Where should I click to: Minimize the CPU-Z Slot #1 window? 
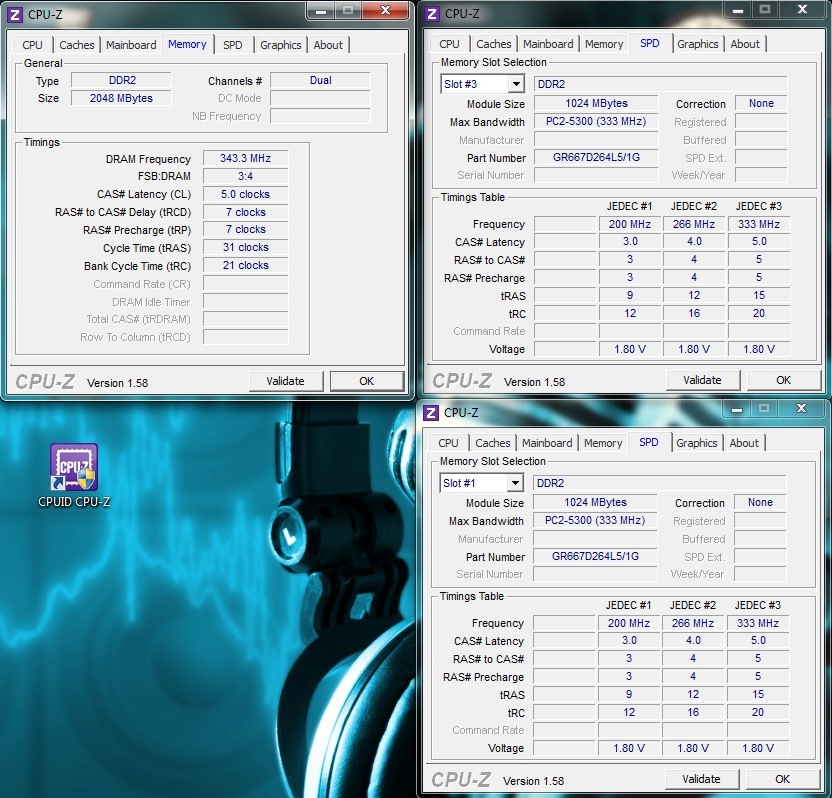pyautogui.click(x=736, y=409)
